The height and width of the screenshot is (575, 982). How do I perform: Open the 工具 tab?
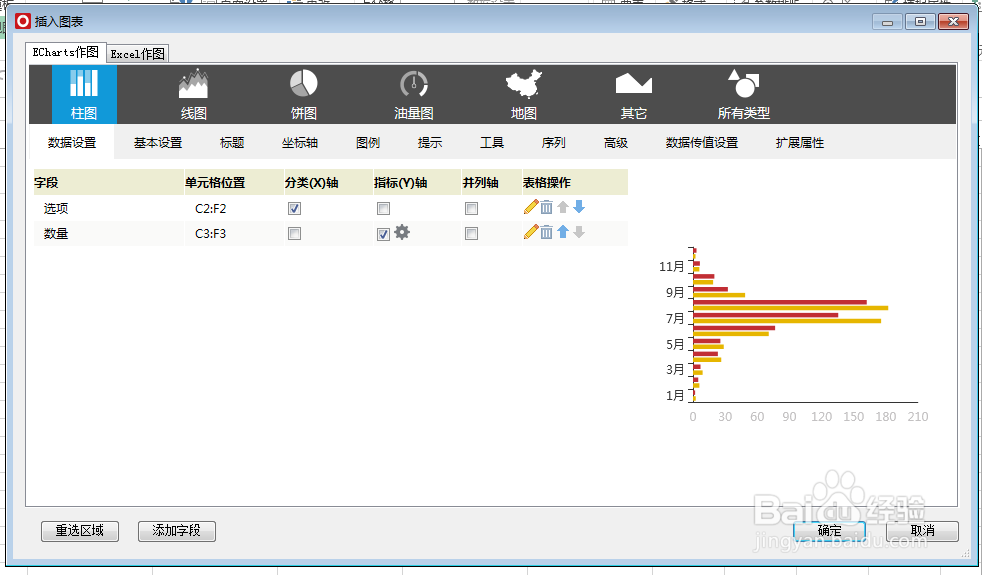[x=492, y=143]
